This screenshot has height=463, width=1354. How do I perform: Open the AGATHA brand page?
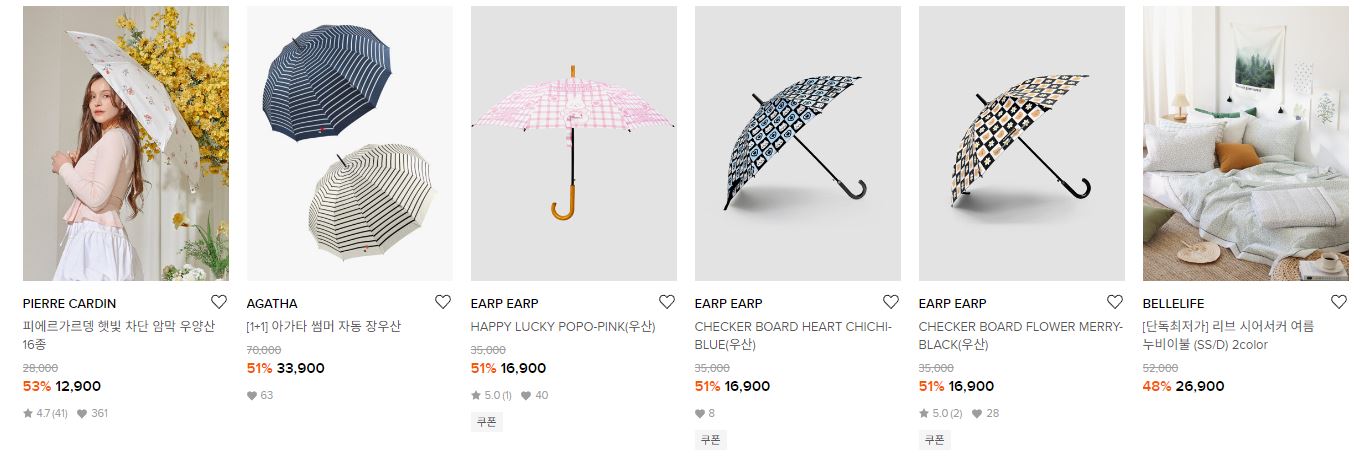[x=272, y=304]
